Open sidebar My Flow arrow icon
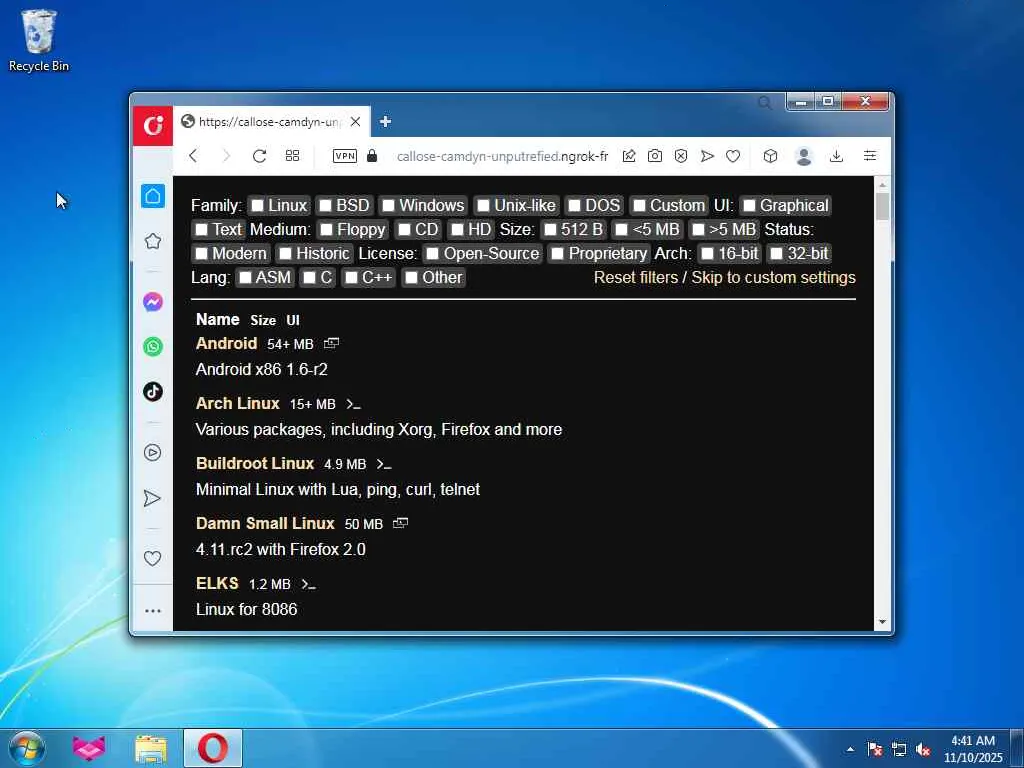 152,498
